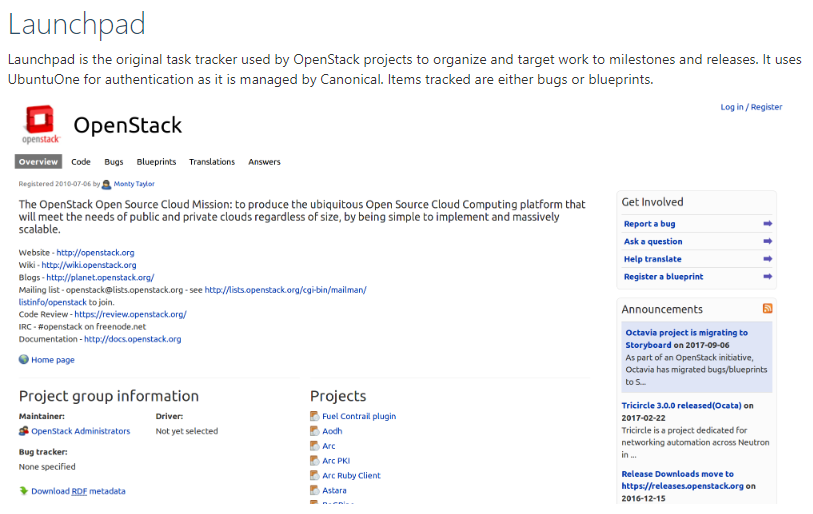Click the 'Registered 2010-07-06 by' text
Image resolution: width=813 pixels, height=514 pixels.
click(x=59, y=184)
